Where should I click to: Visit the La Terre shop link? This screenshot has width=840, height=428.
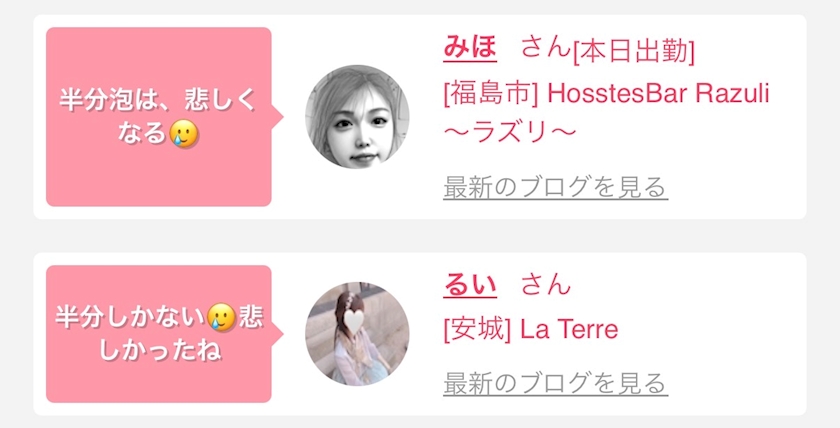coord(531,330)
